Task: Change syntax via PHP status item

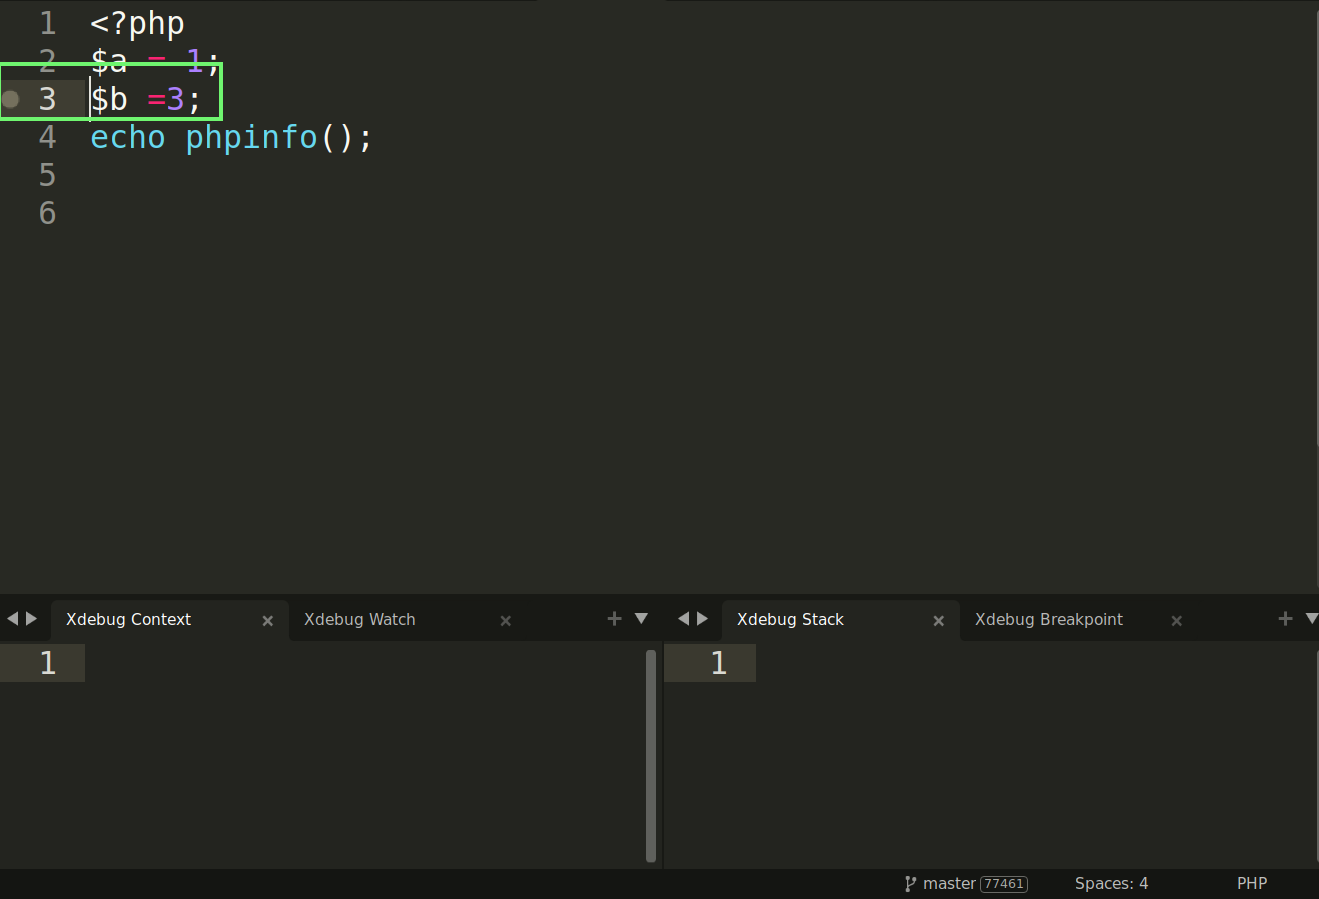Action: click(1252, 884)
